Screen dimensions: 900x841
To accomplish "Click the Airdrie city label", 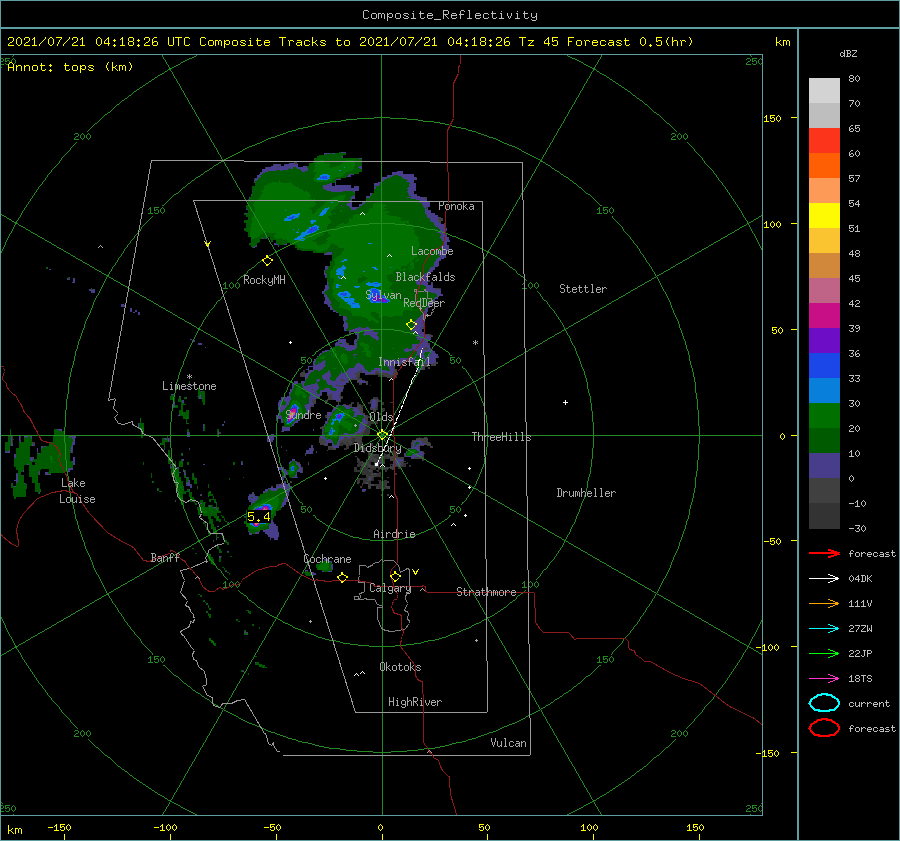I will [394, 534].
